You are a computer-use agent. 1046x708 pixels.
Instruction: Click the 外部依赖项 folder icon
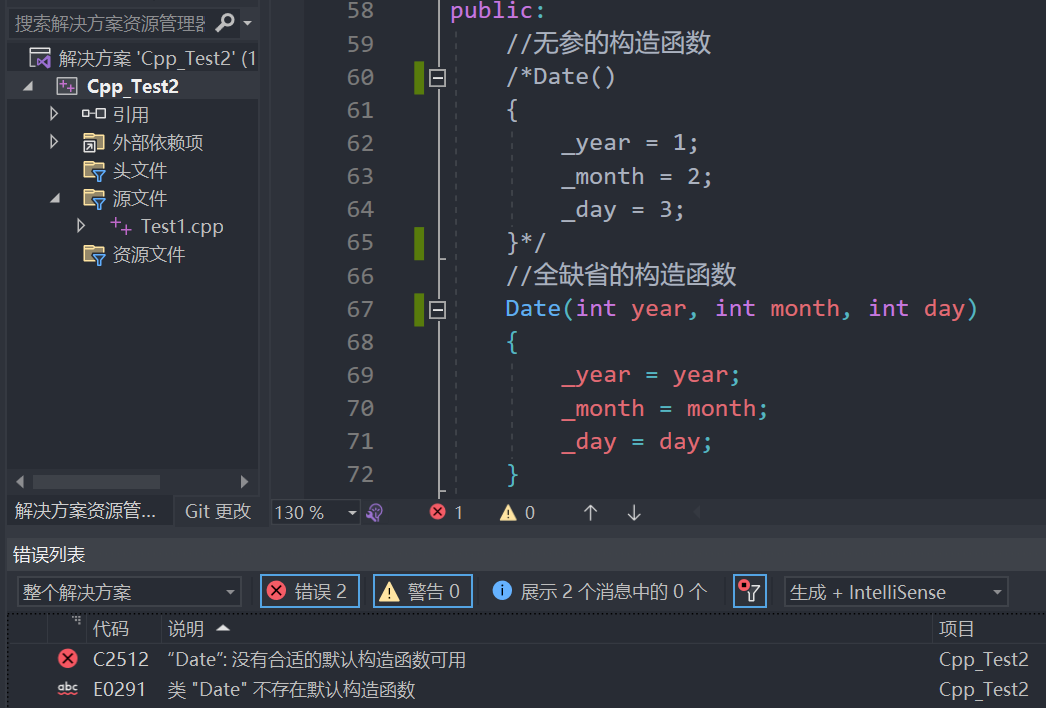tap(93, 142)
